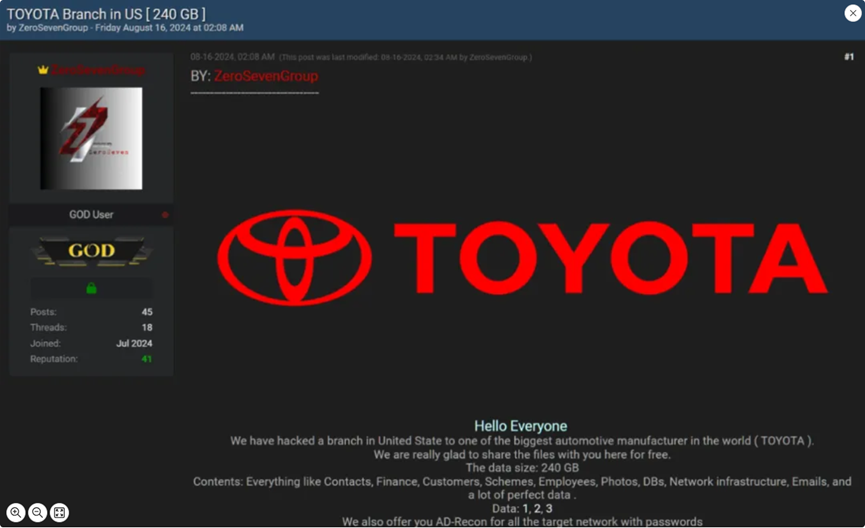The height and width of the screenshot is (528, 865).
Task: Open Data link 2
Action: (x=537, y=508)
